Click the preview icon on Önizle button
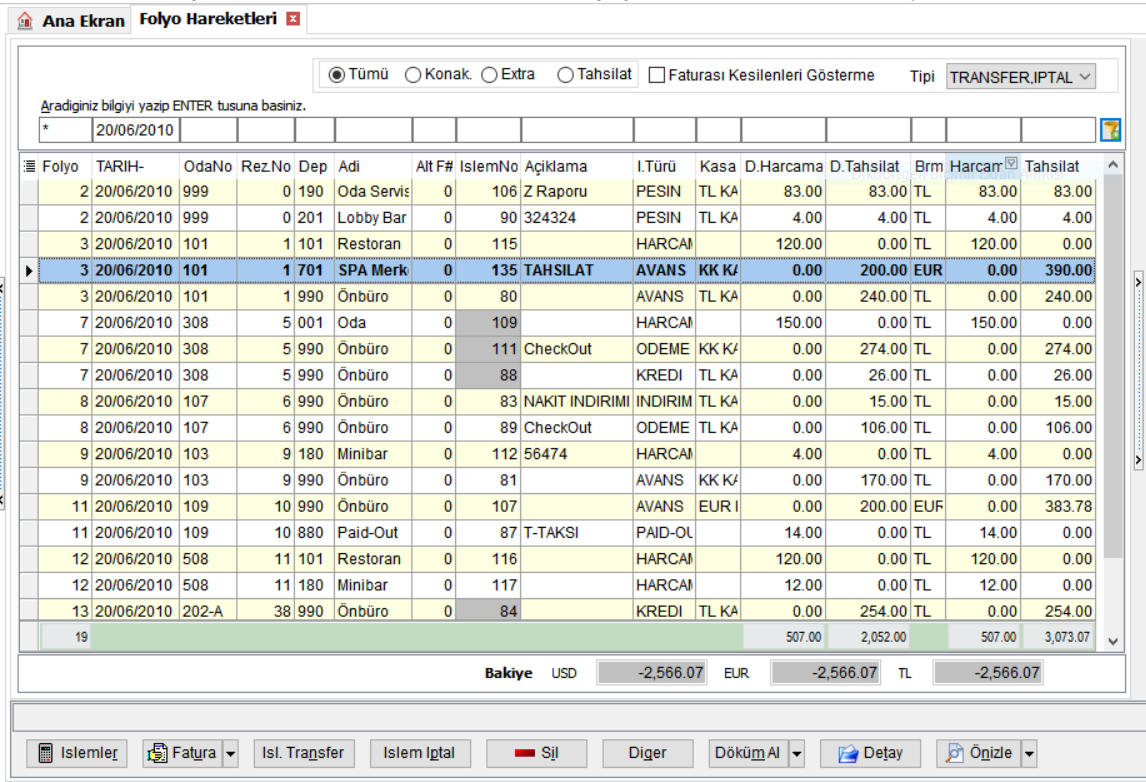 click(955, 753)
